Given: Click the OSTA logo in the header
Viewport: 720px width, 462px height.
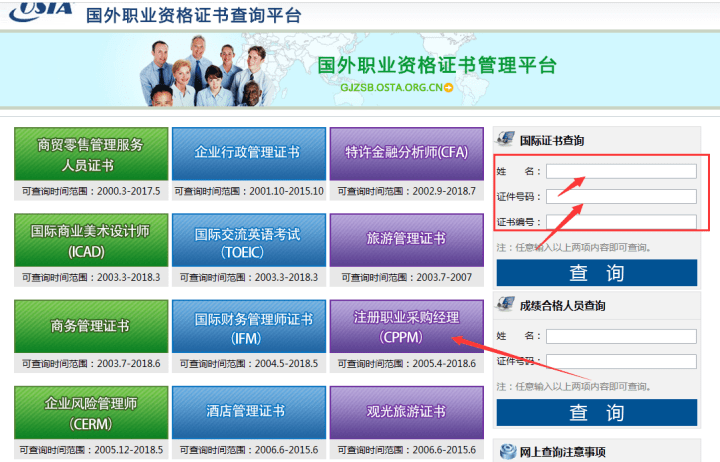Looking at the screenshot, I should pos(38,12).
